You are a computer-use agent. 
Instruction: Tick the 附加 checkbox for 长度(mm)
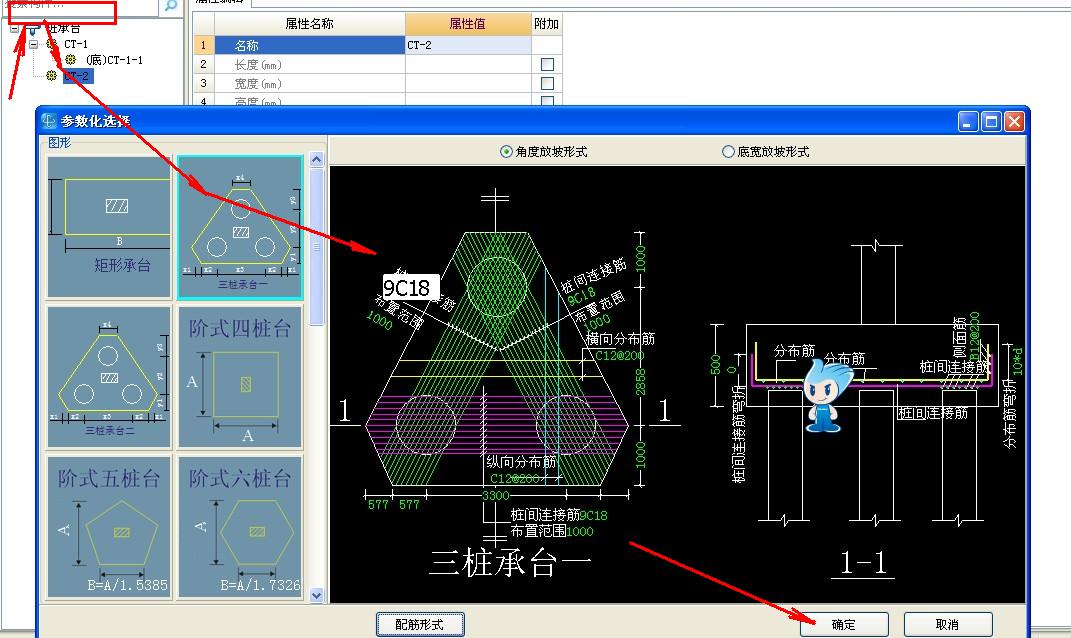click(x=547, y=64)
